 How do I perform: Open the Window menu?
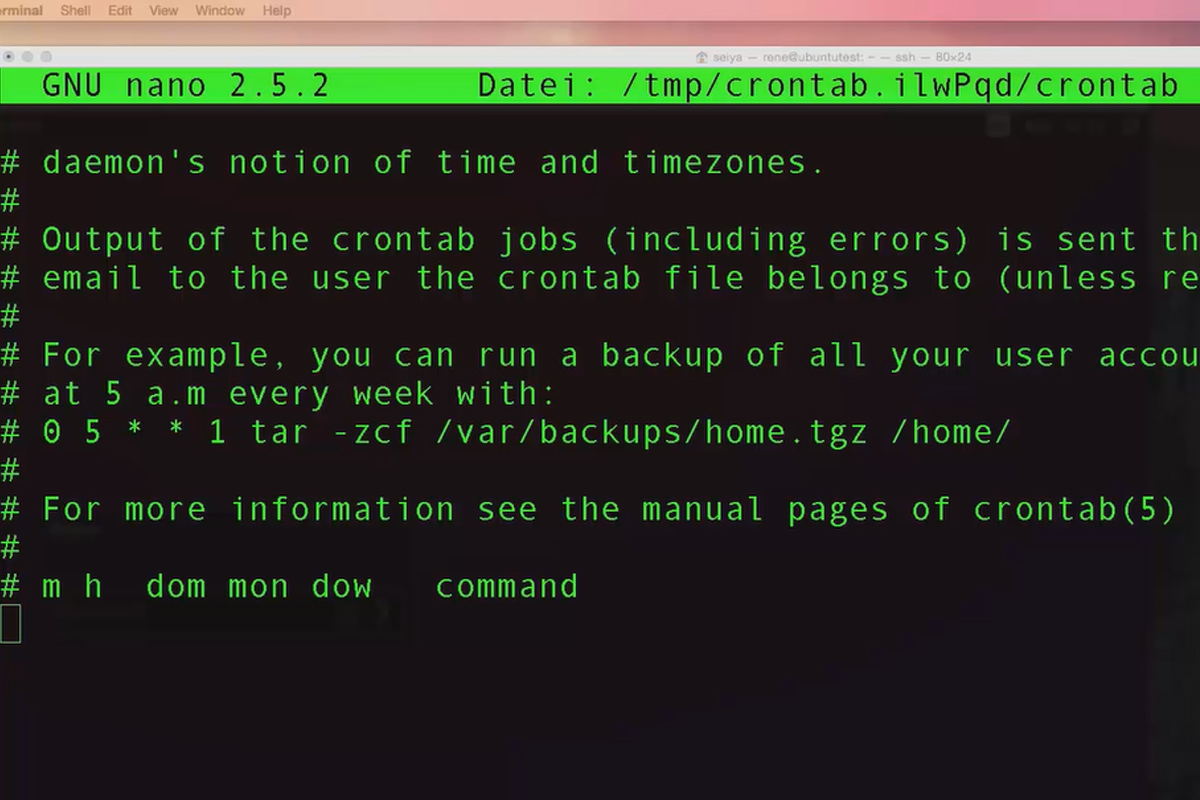click(x=220, y=11)
